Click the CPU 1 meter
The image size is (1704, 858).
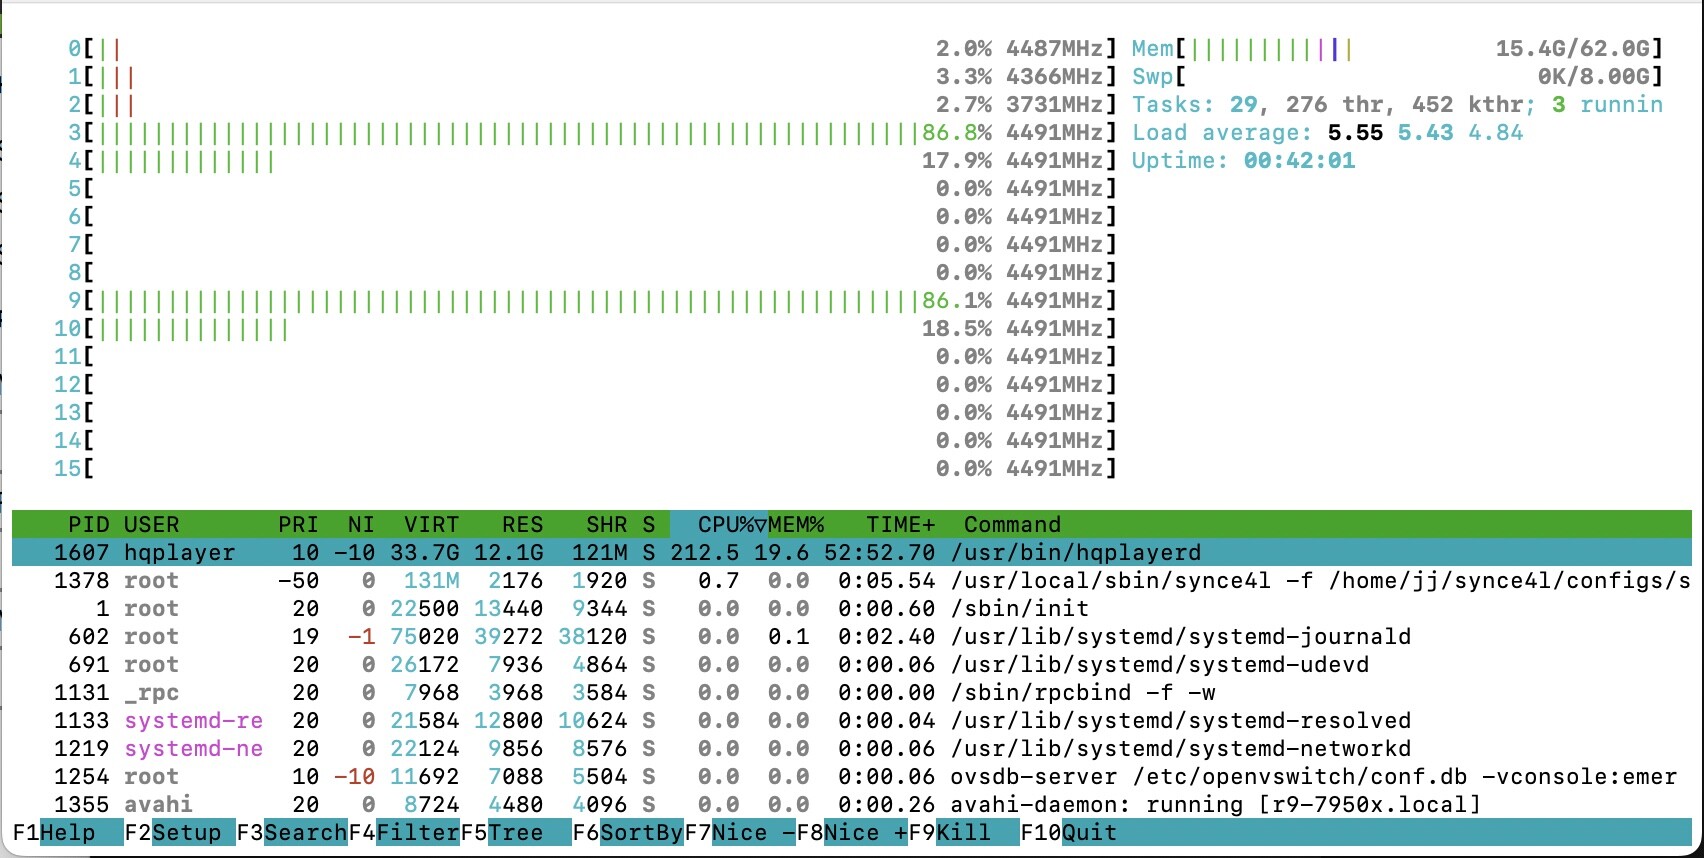[x=591, y=76]
